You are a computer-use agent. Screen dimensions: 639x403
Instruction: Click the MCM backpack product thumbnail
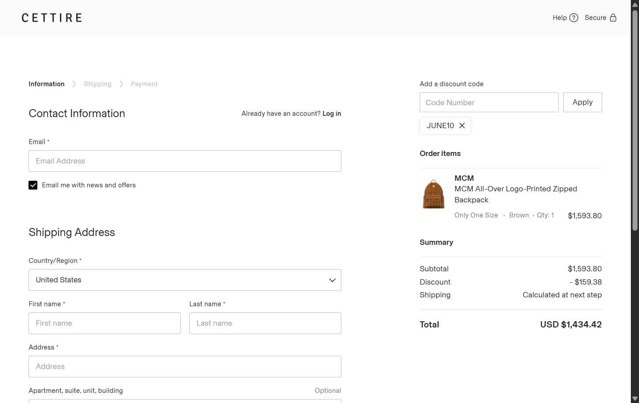tap(433, 194)
